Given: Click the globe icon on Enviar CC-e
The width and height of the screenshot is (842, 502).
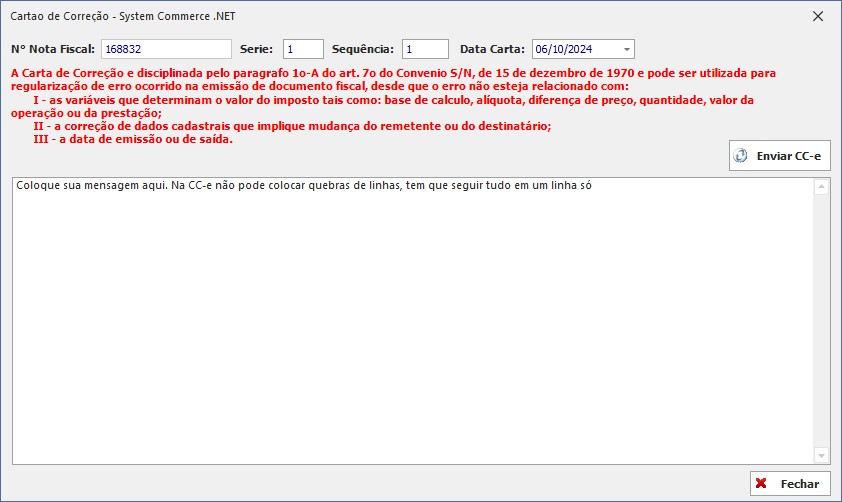Looking at the screenshot, I should 741,156.
